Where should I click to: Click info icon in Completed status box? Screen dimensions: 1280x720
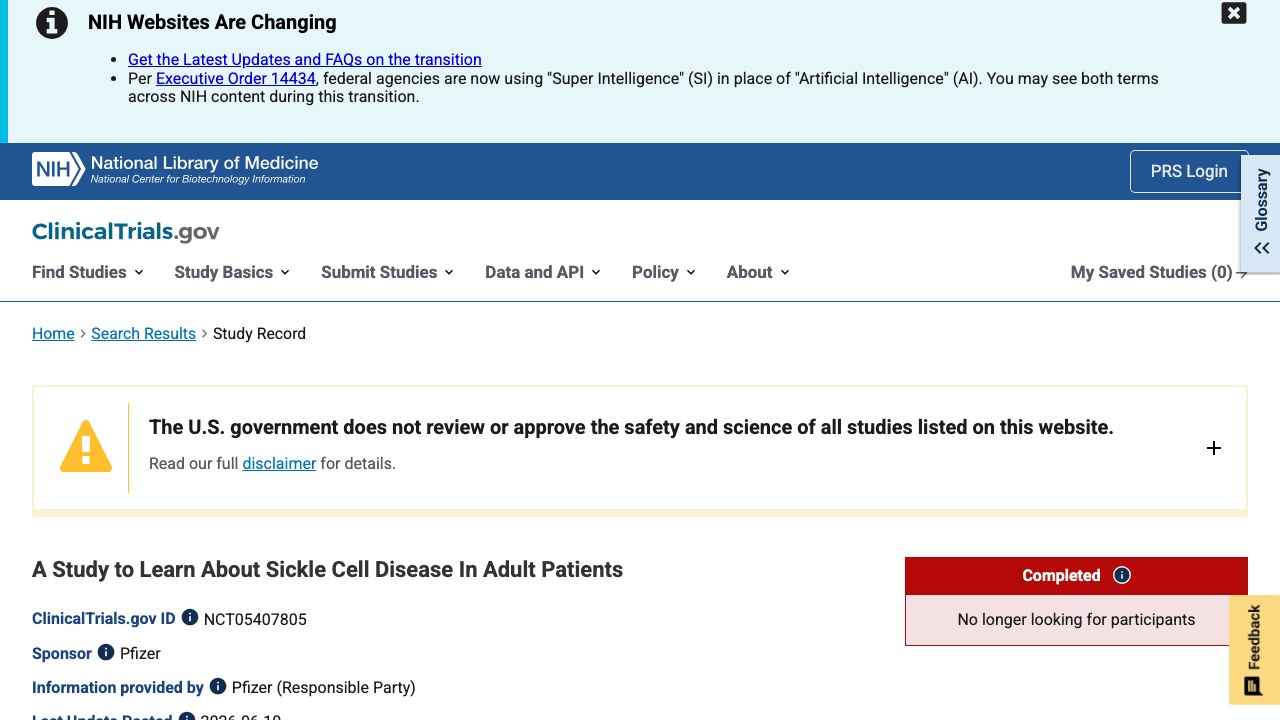[1122, 575]
